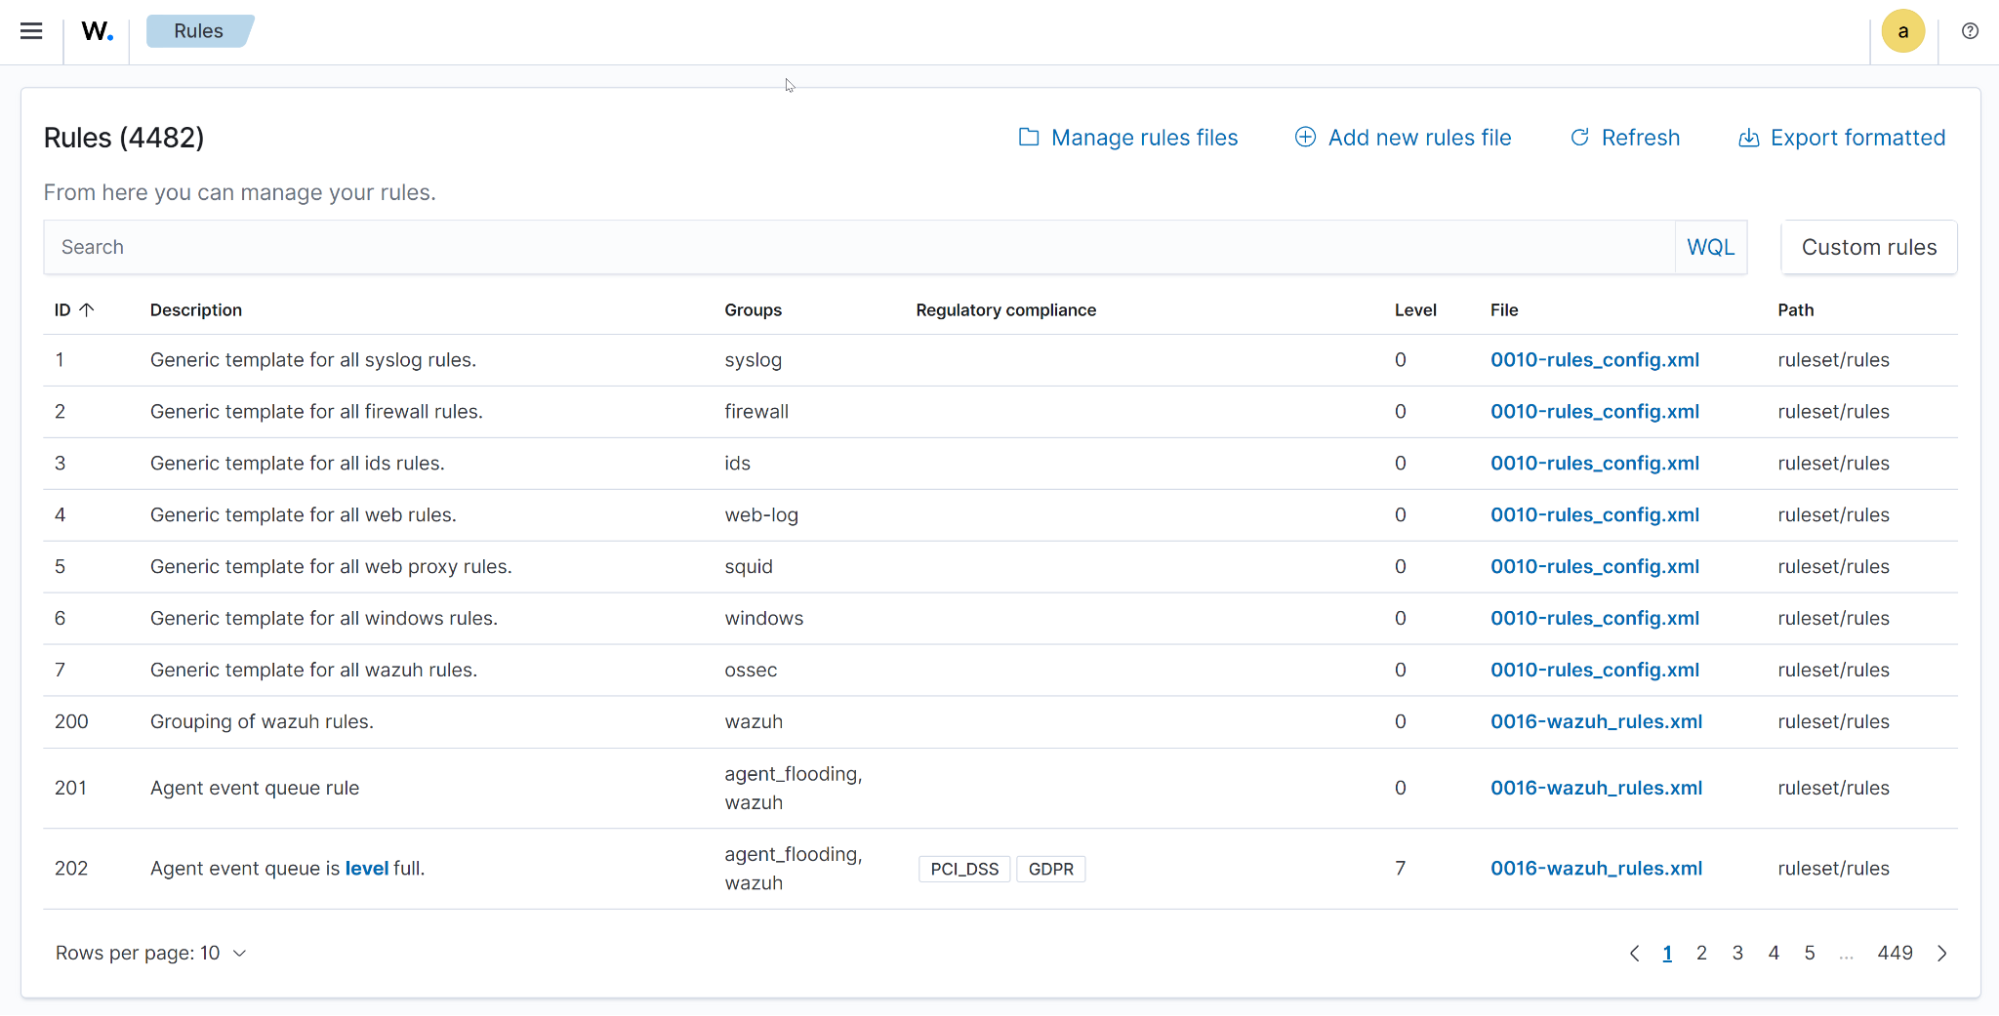This screenshot has height=1016, width=1999.
Task: Toggle the Custom rules filter
Action: pos(1868,246)
